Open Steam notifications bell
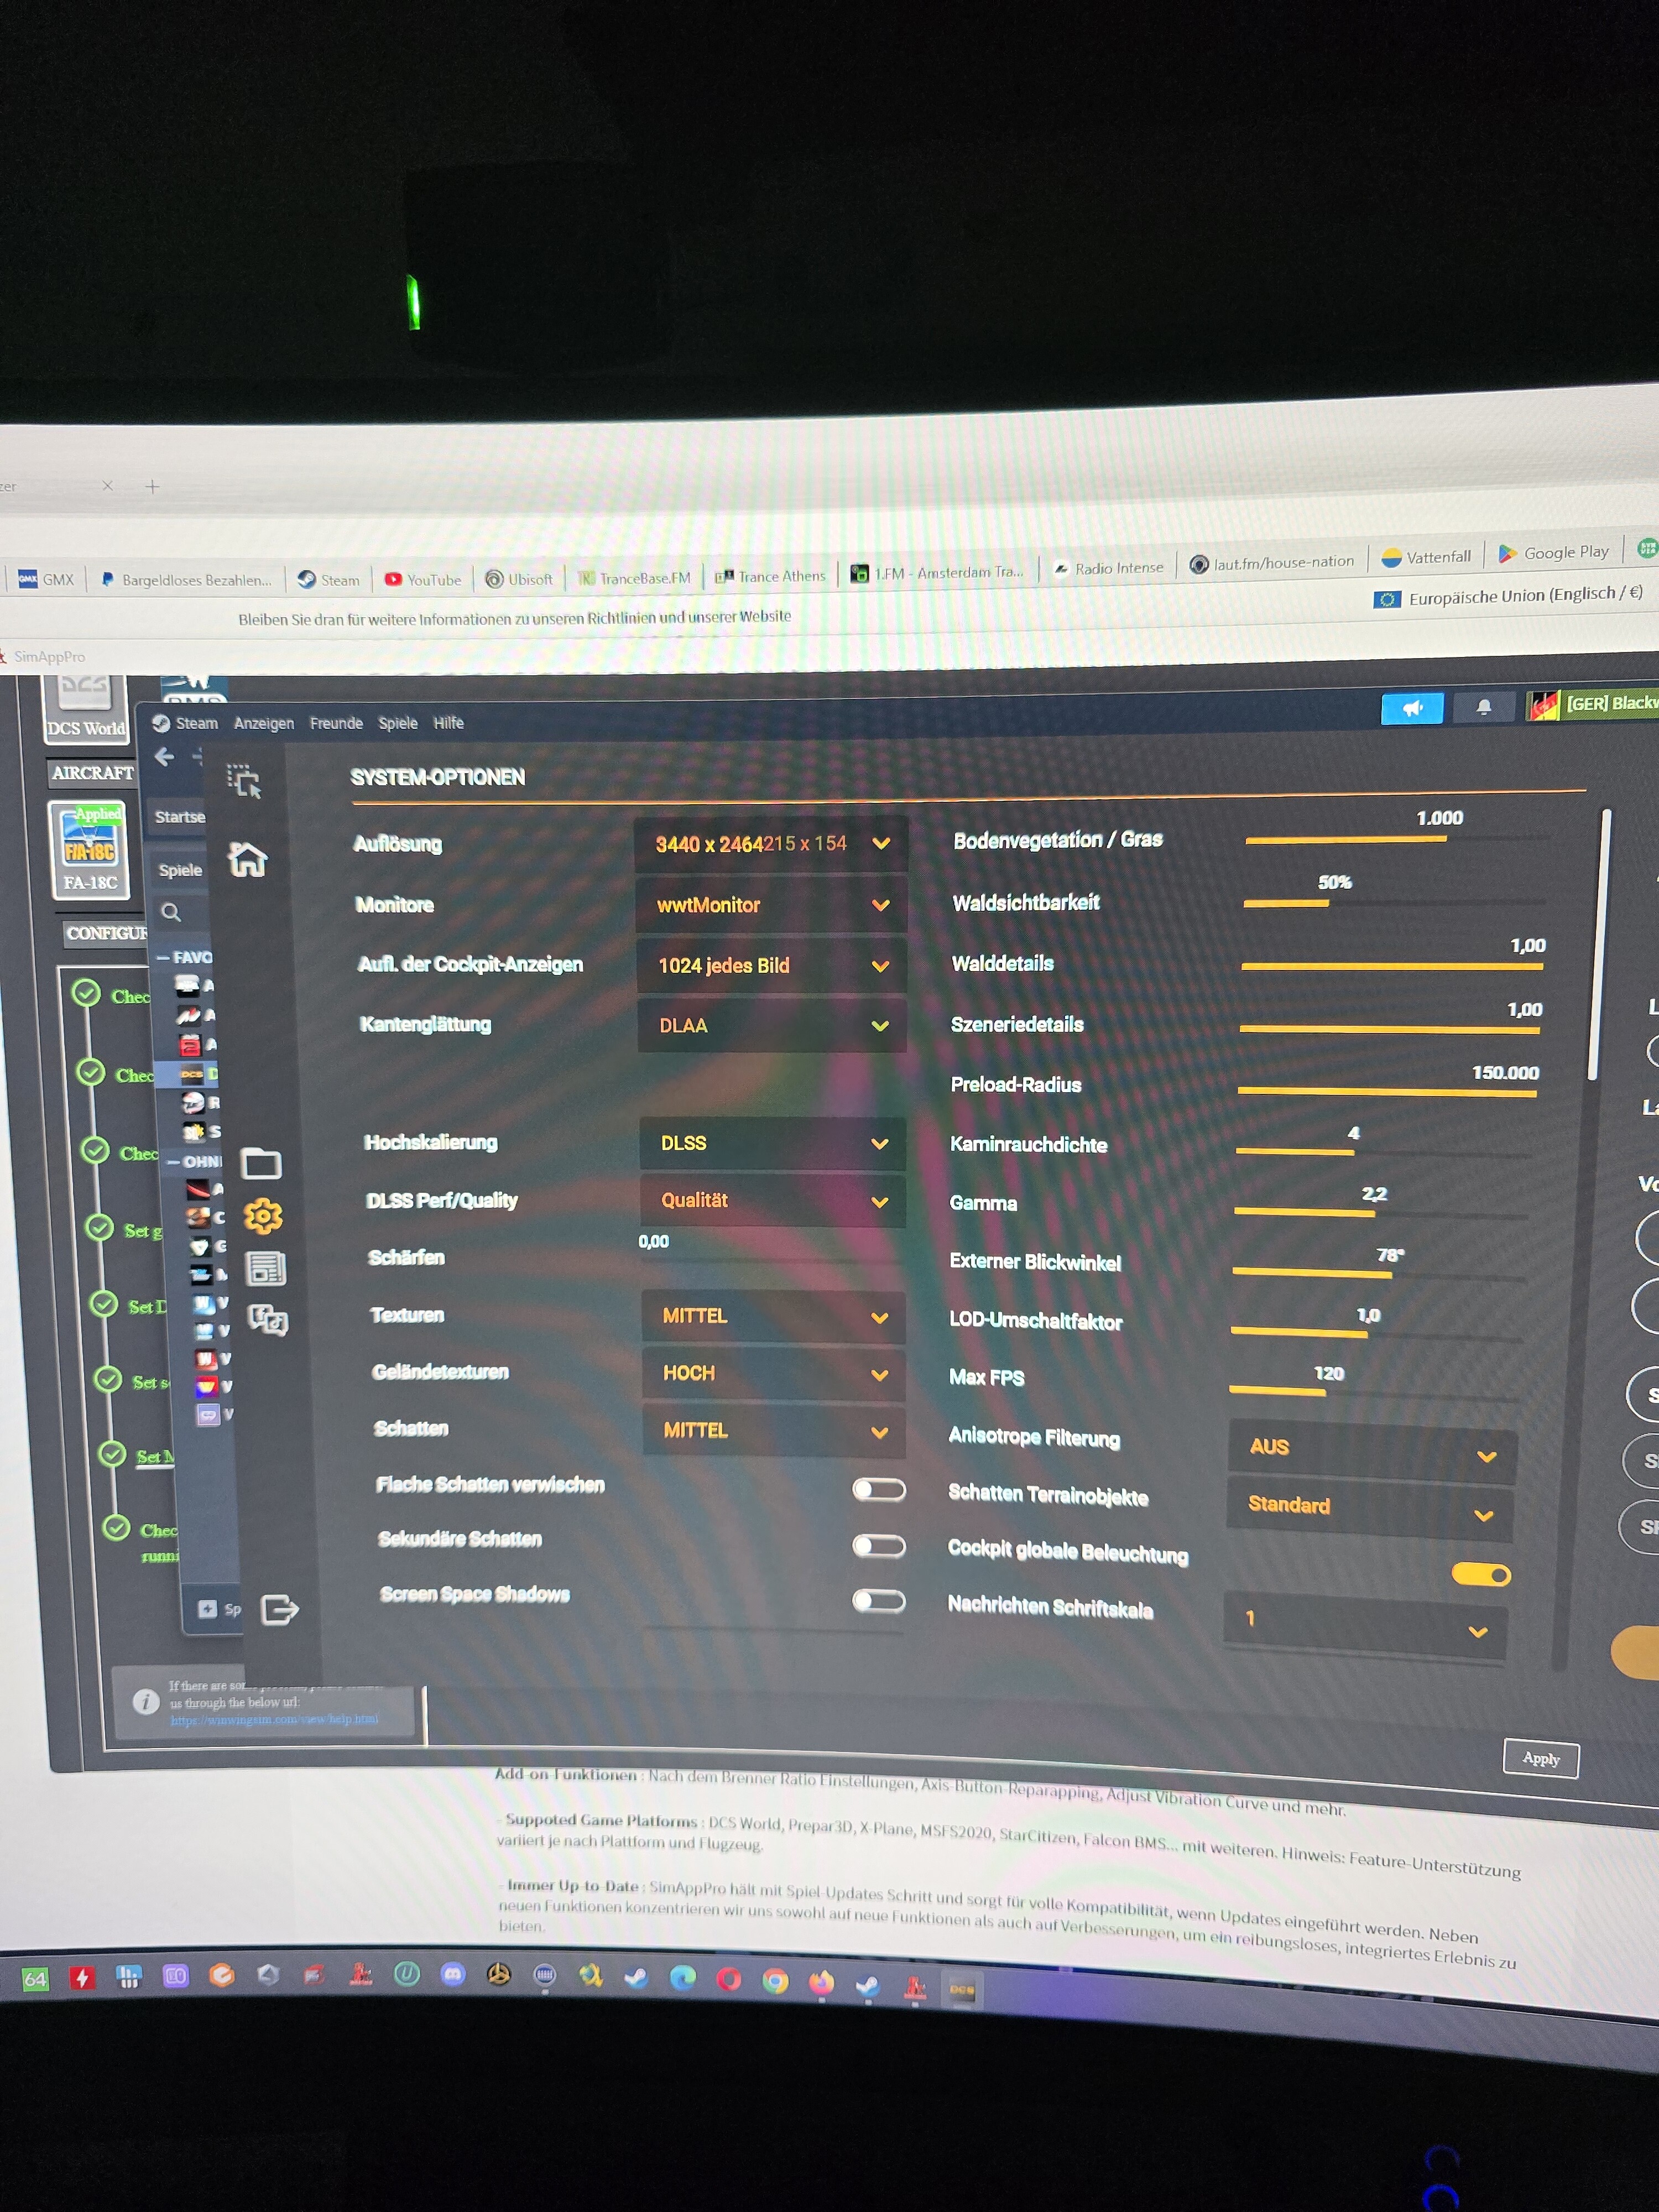Screen dimensions: 1659x2212 1483,707
